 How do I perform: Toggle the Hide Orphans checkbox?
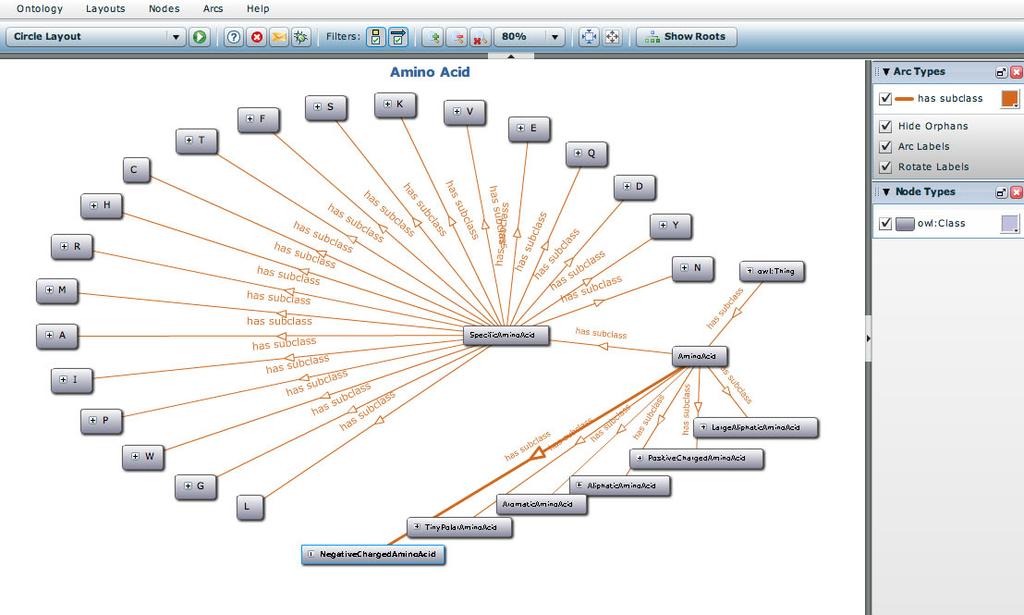point(886,126)
